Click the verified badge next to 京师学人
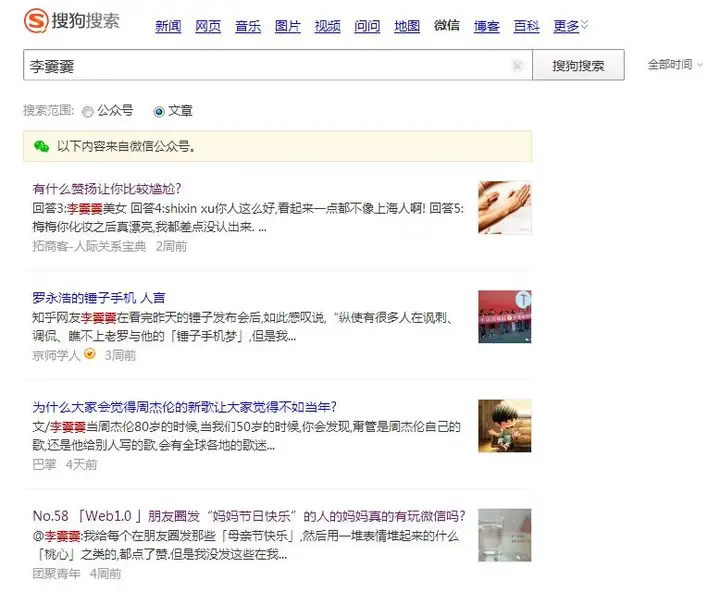The width and height of the screenshot is (720, 592). (x=90, y=354)
